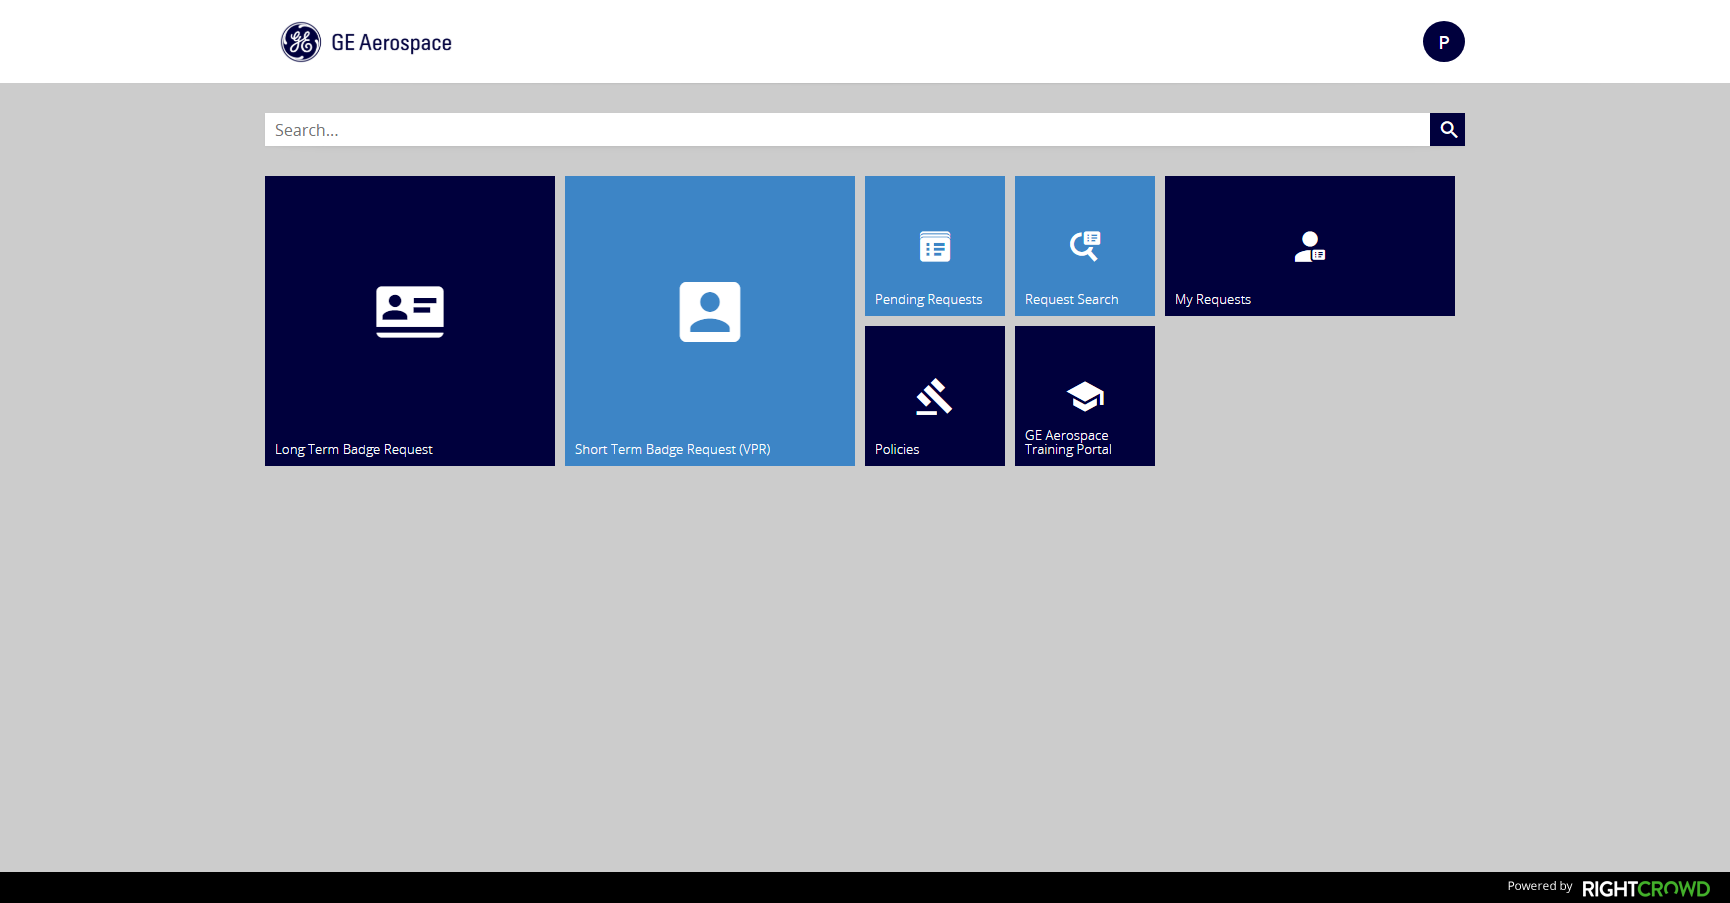Open the user profile avatar 'P'
The width and height of the screenshot is (1730, 903).
click(x=1443, y=42)
